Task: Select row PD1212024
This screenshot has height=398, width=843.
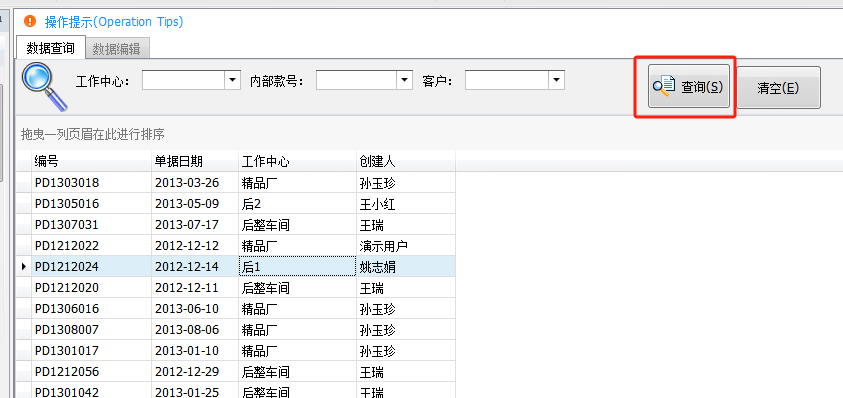Action: (x=235, y=267)
